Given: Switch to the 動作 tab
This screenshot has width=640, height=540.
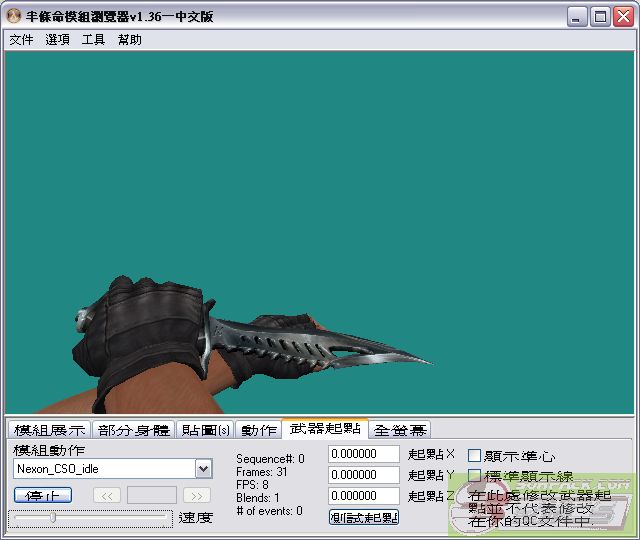Looking at the screenshot, I should (259, 430).
